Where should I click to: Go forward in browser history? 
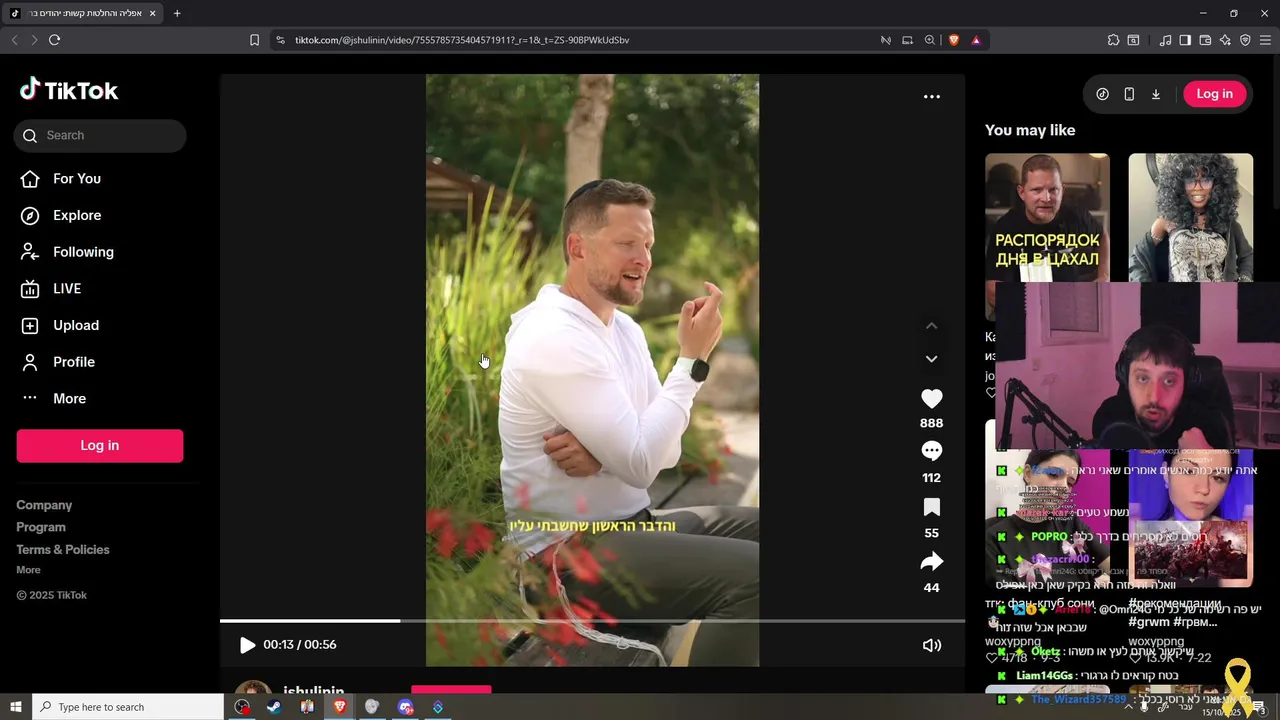tap(34, 40)
